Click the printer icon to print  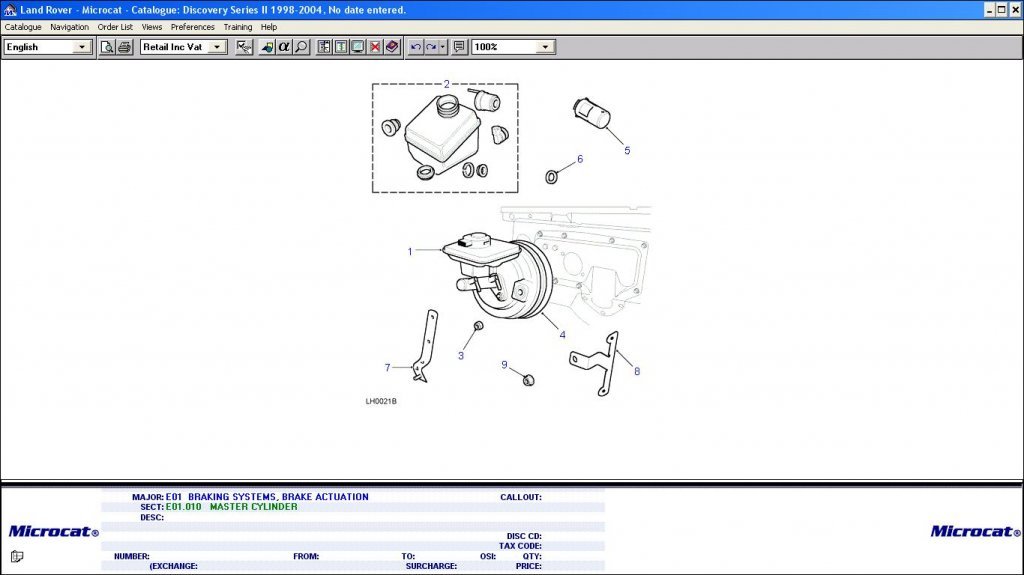click(124, 47)
